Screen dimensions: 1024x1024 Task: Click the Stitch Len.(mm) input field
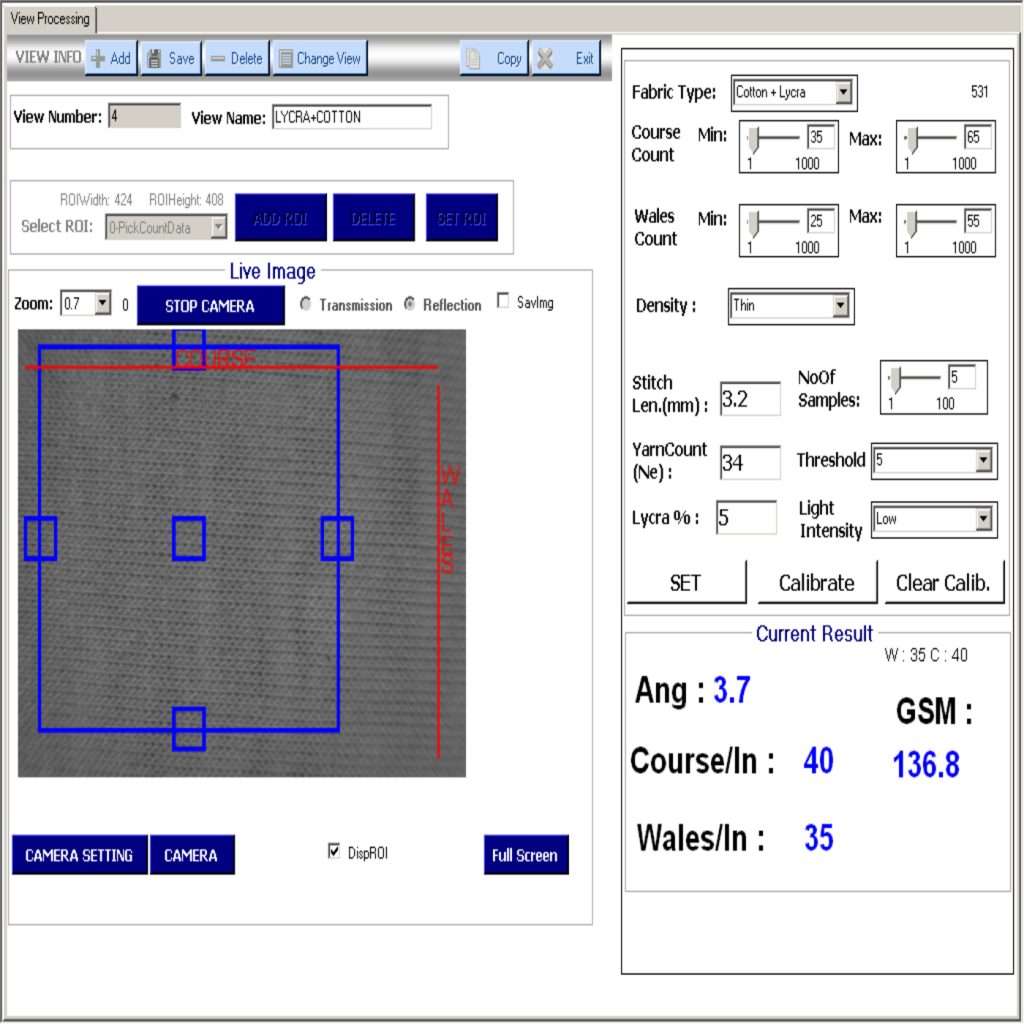(750, 399)
